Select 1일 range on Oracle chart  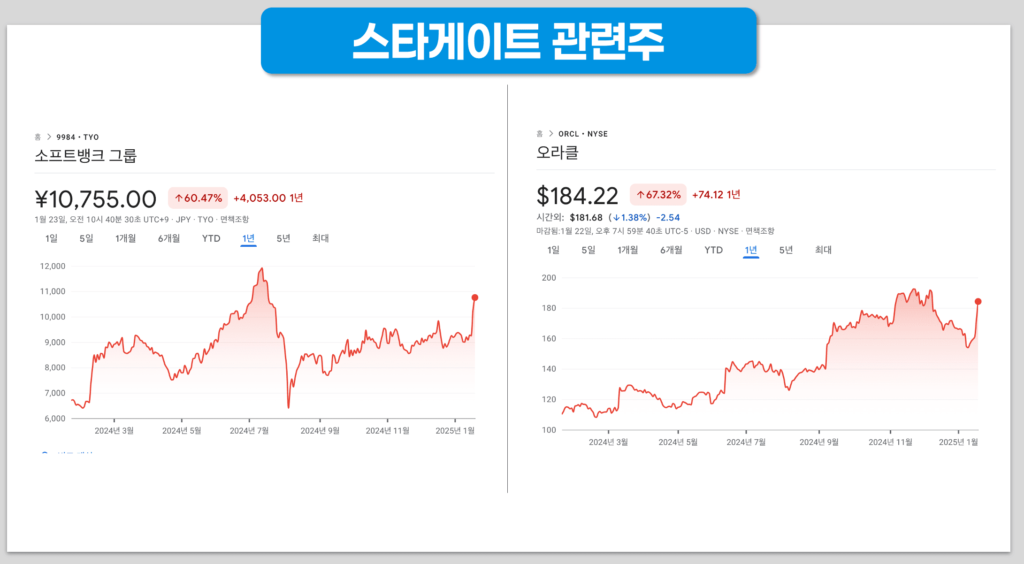553,251
